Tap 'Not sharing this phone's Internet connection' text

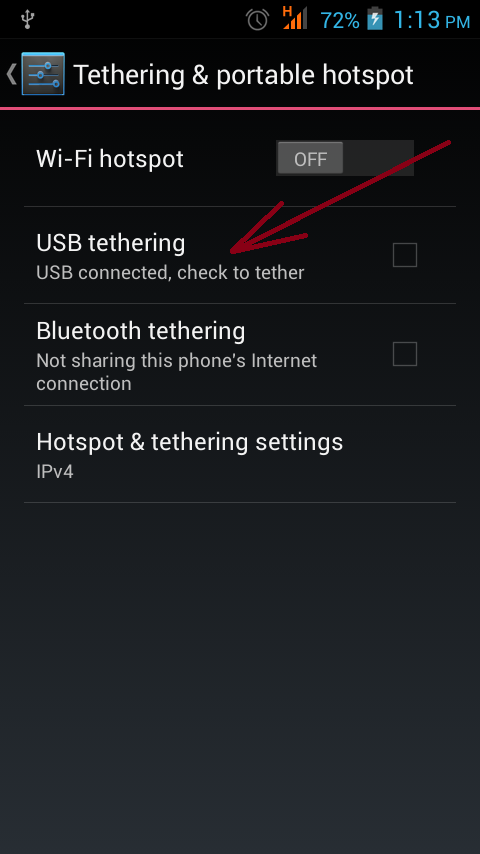pyautogui.click(x=177, y=372)
